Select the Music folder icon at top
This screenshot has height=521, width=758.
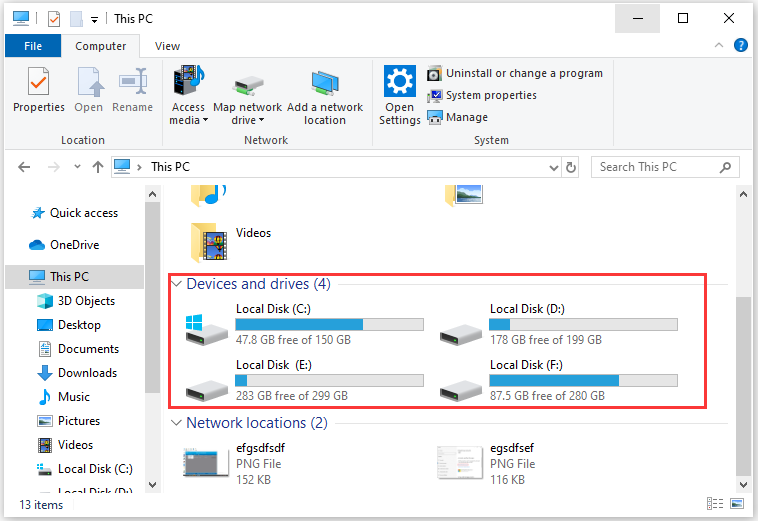209,195
